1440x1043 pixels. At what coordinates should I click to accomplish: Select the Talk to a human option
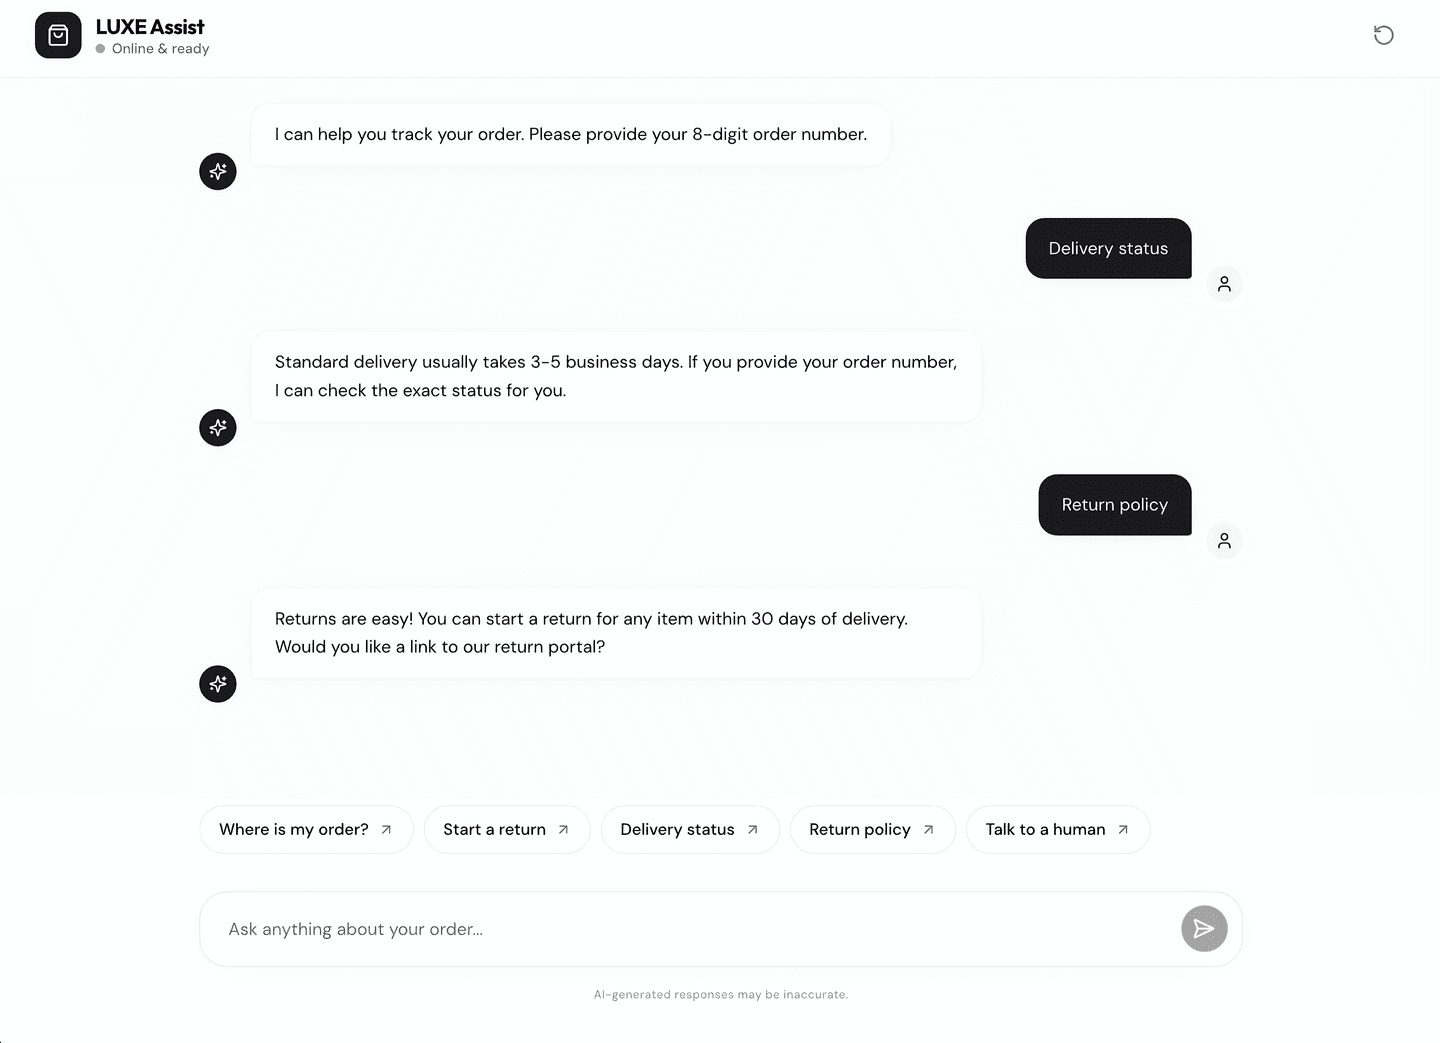point(1057,829)
